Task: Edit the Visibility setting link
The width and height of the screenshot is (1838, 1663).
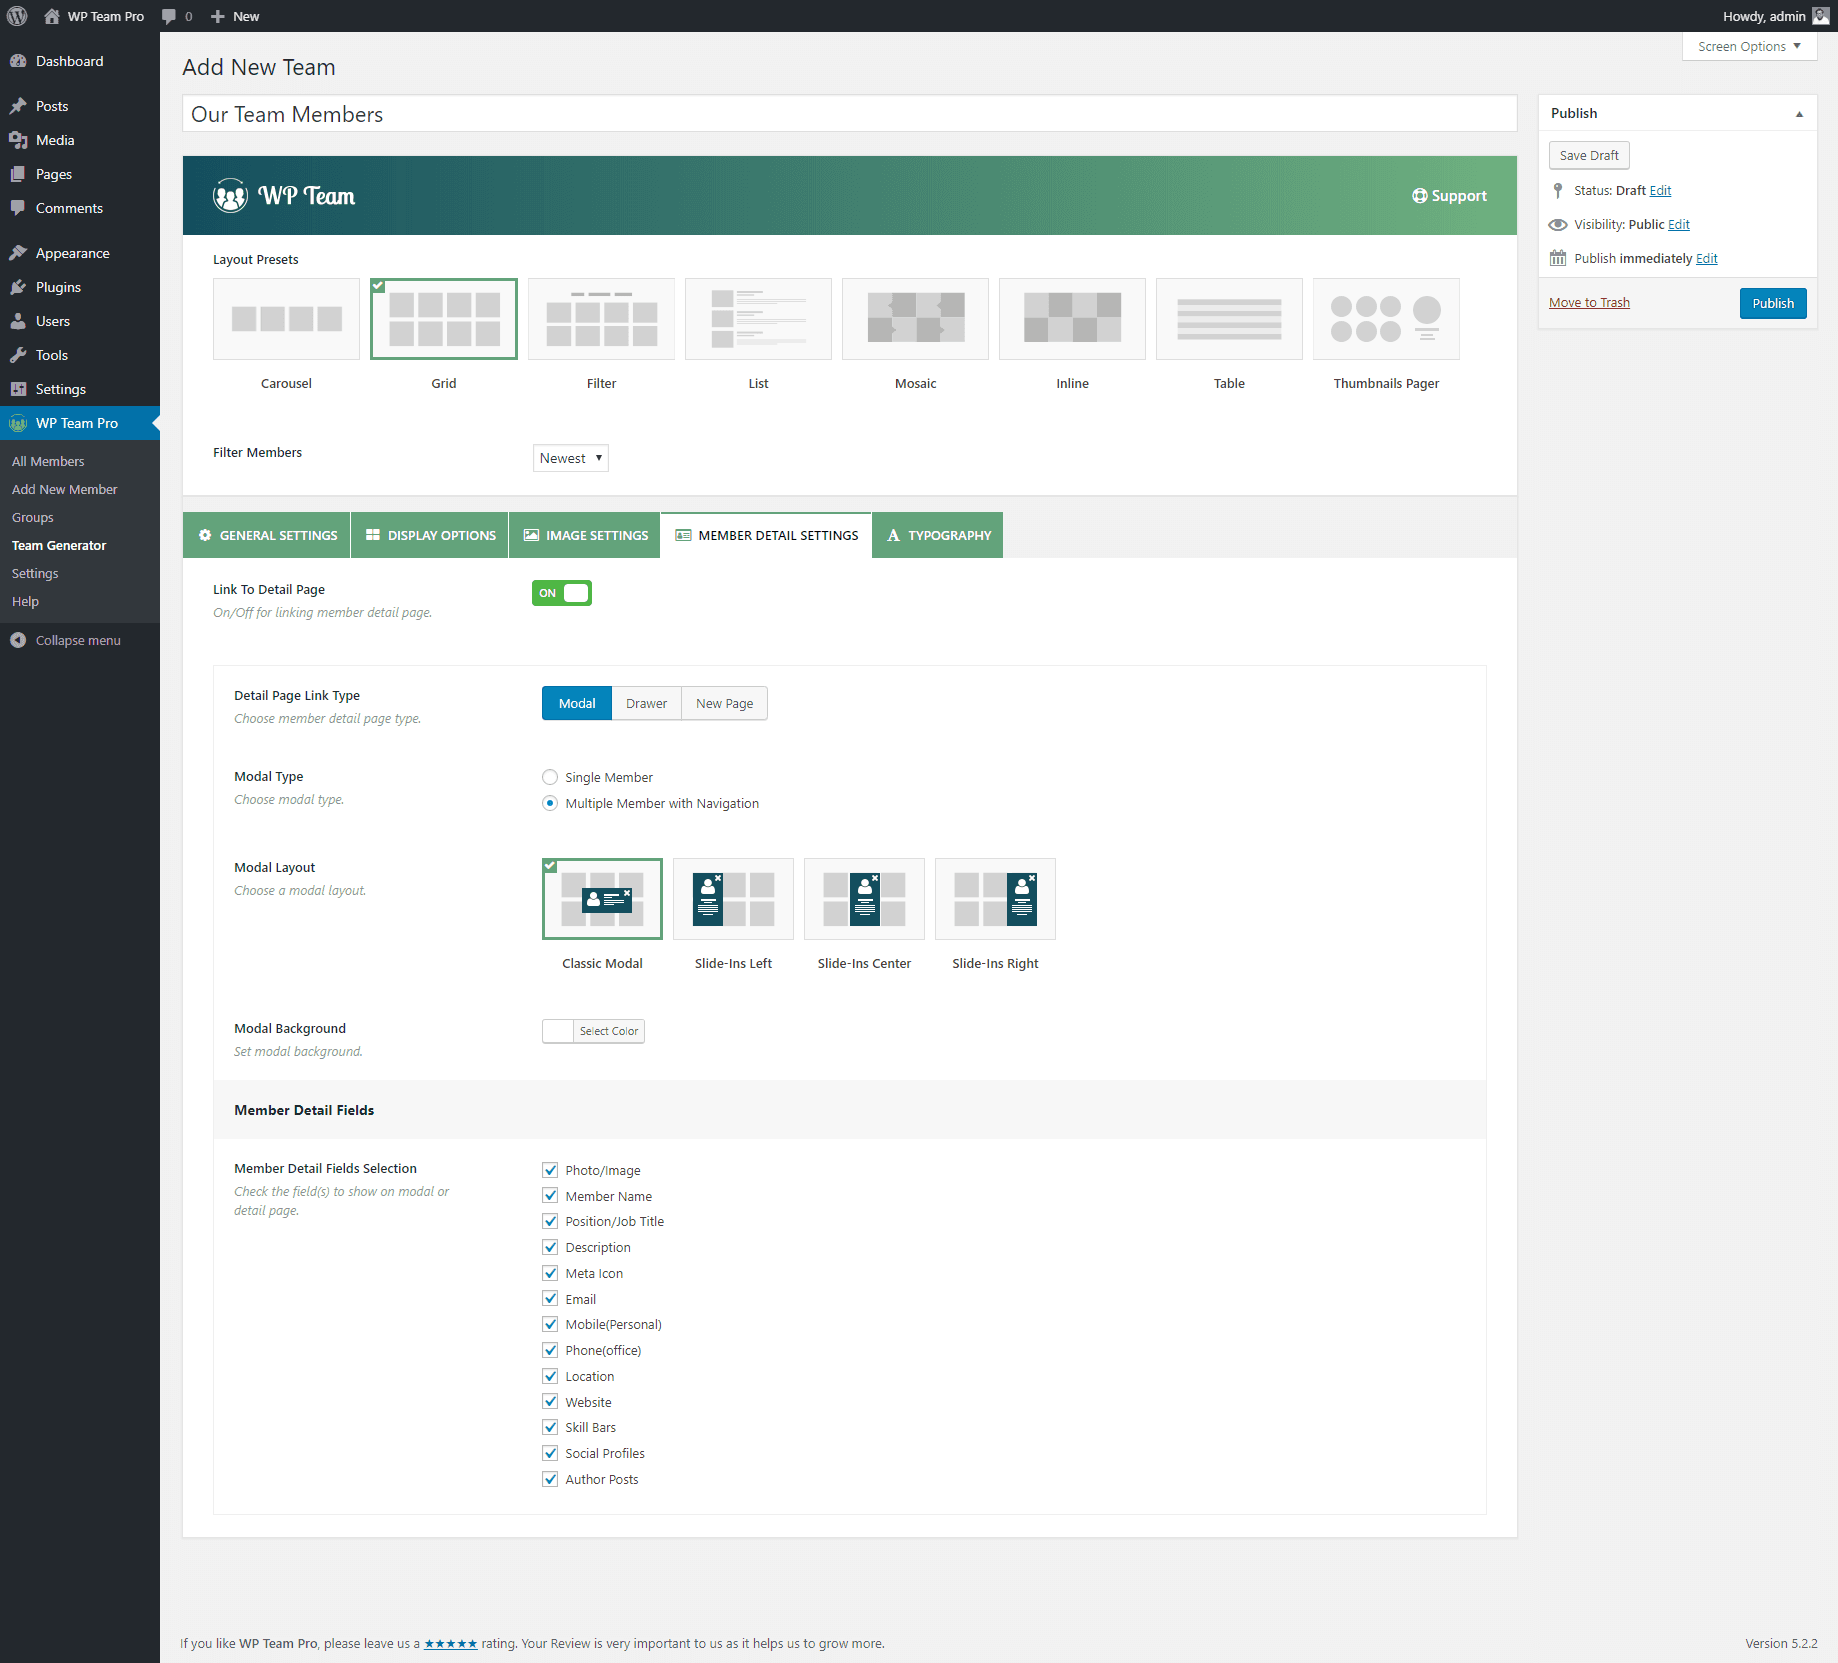Action: point(1679,224)
